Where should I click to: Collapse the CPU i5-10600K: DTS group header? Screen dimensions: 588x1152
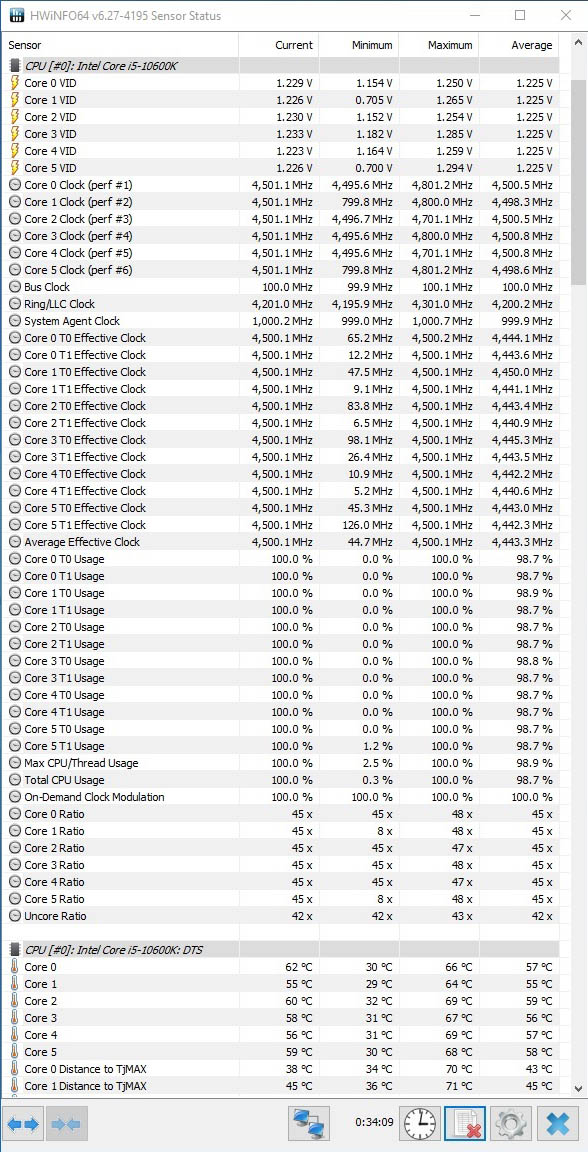point(279,949)
